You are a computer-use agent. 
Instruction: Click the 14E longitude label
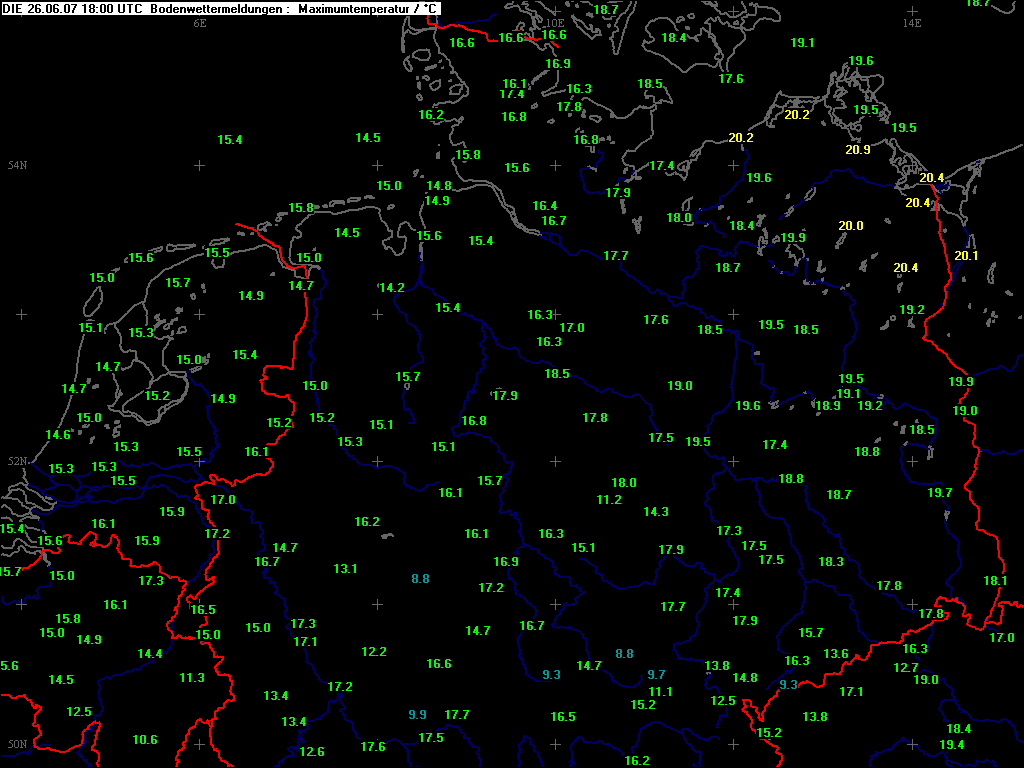point(911,23)
